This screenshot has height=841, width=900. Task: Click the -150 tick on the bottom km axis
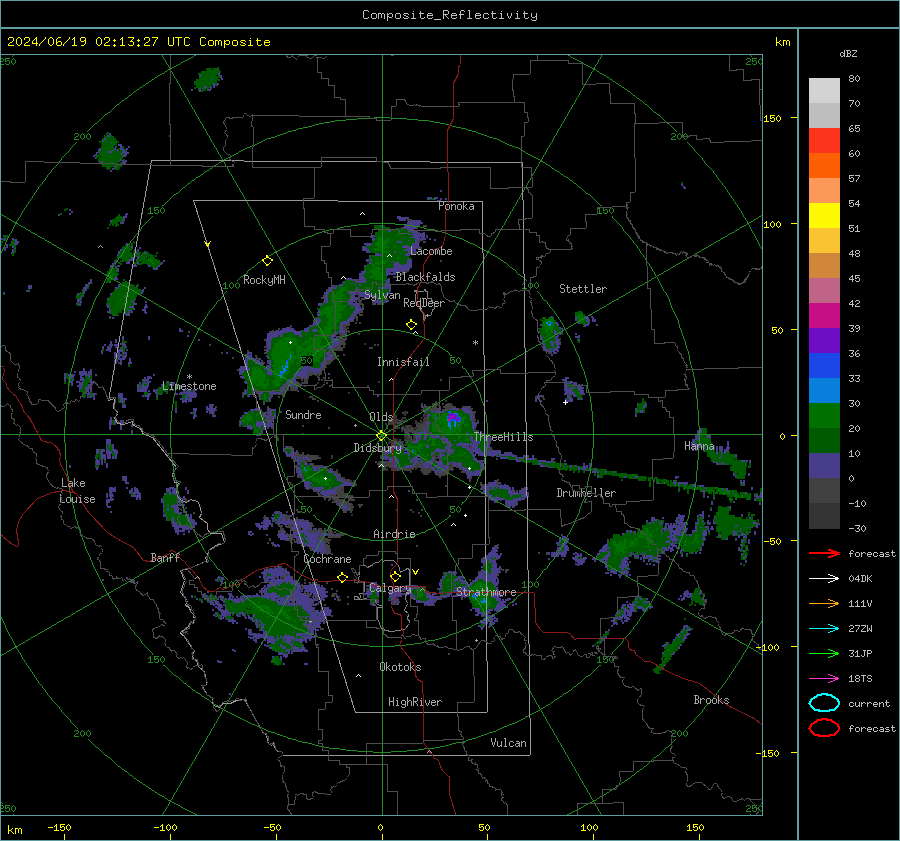[x=59, y=828]
